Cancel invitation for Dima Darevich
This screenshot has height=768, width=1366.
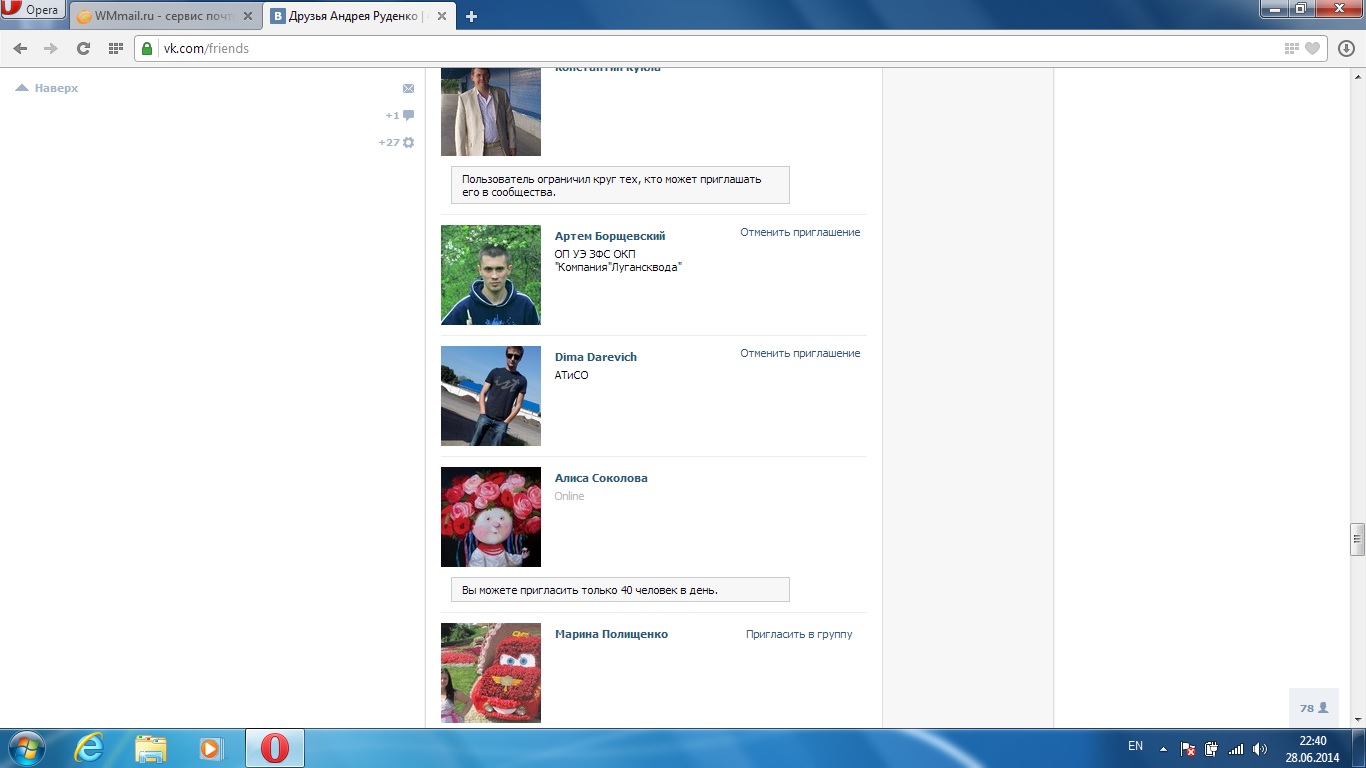point(800,353)
